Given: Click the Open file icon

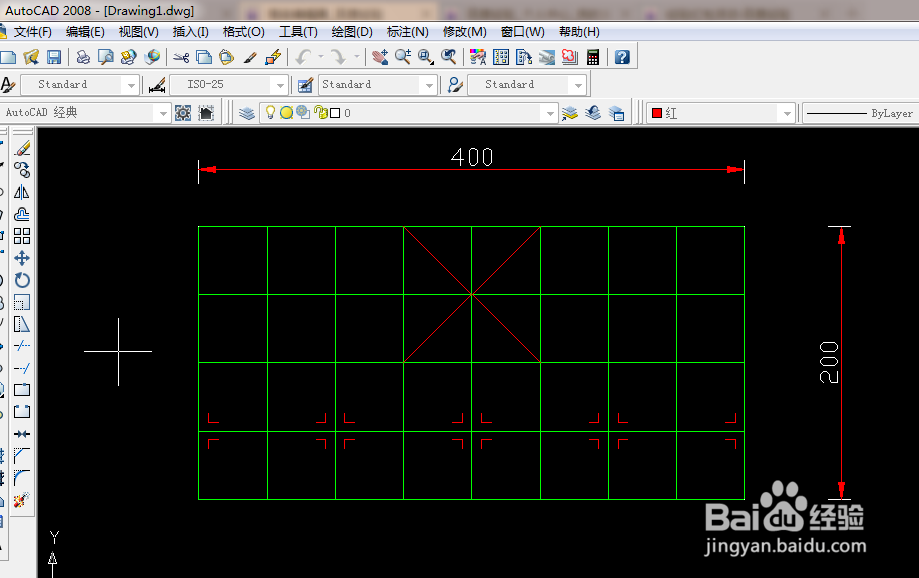Looking at the screenshot, I should [31, 57].
